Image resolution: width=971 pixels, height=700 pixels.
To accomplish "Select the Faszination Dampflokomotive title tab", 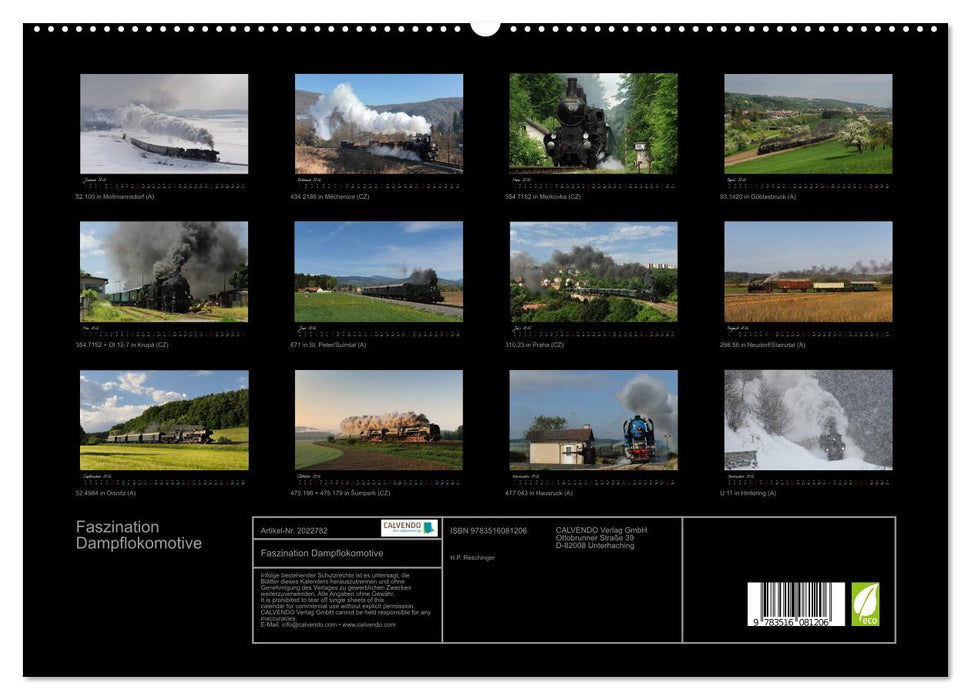I will coord(321,554).
